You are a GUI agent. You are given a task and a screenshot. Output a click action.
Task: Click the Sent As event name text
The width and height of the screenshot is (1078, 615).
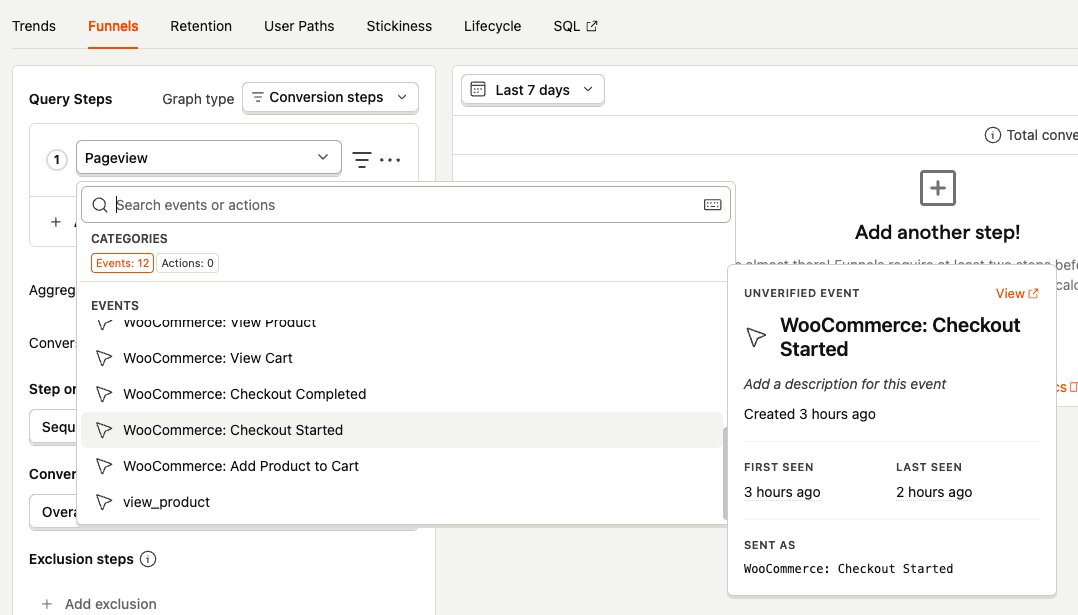tap(848, 569)
